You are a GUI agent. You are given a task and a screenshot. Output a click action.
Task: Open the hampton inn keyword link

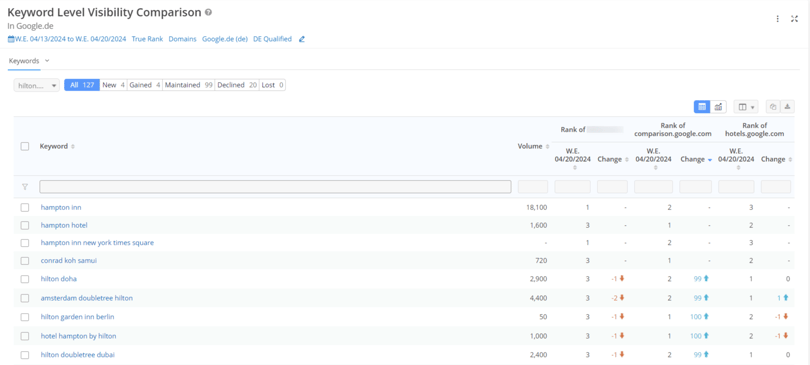click(x=61, y=208)
